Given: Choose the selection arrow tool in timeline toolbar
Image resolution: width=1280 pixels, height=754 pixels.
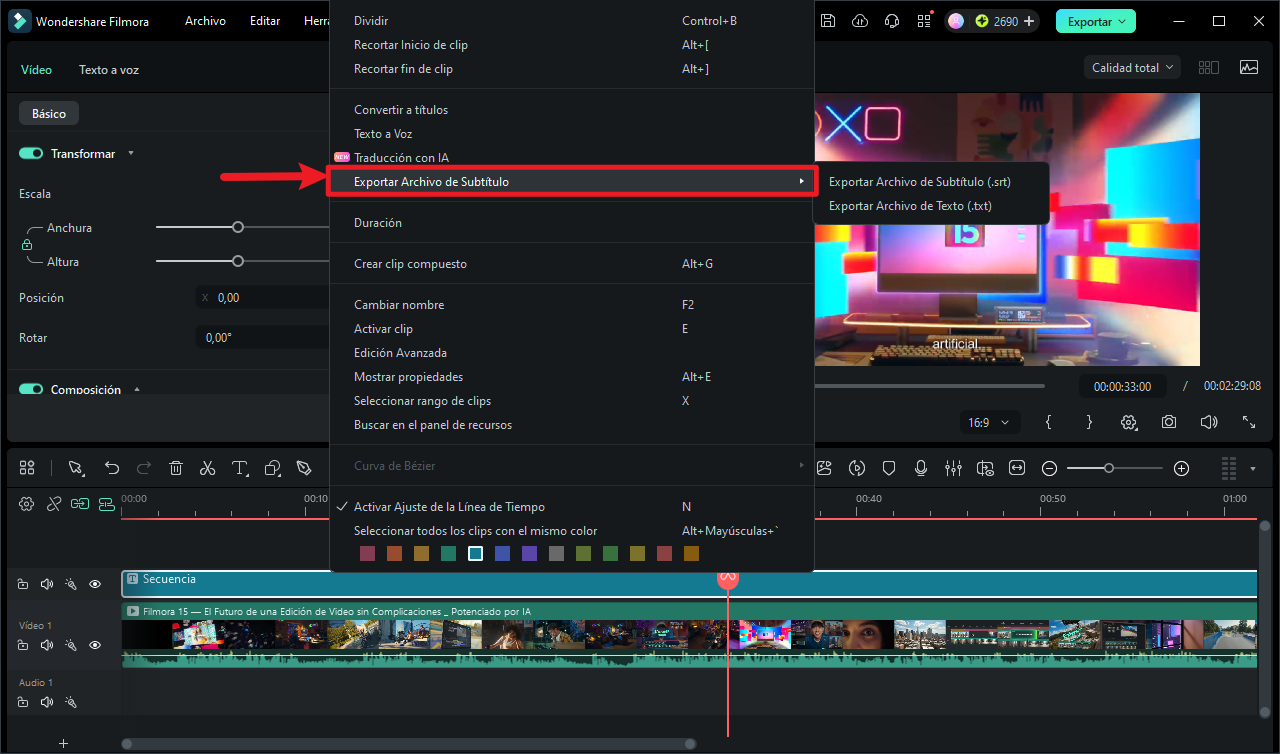Looking at the screenshot, I should coord(76,468).
